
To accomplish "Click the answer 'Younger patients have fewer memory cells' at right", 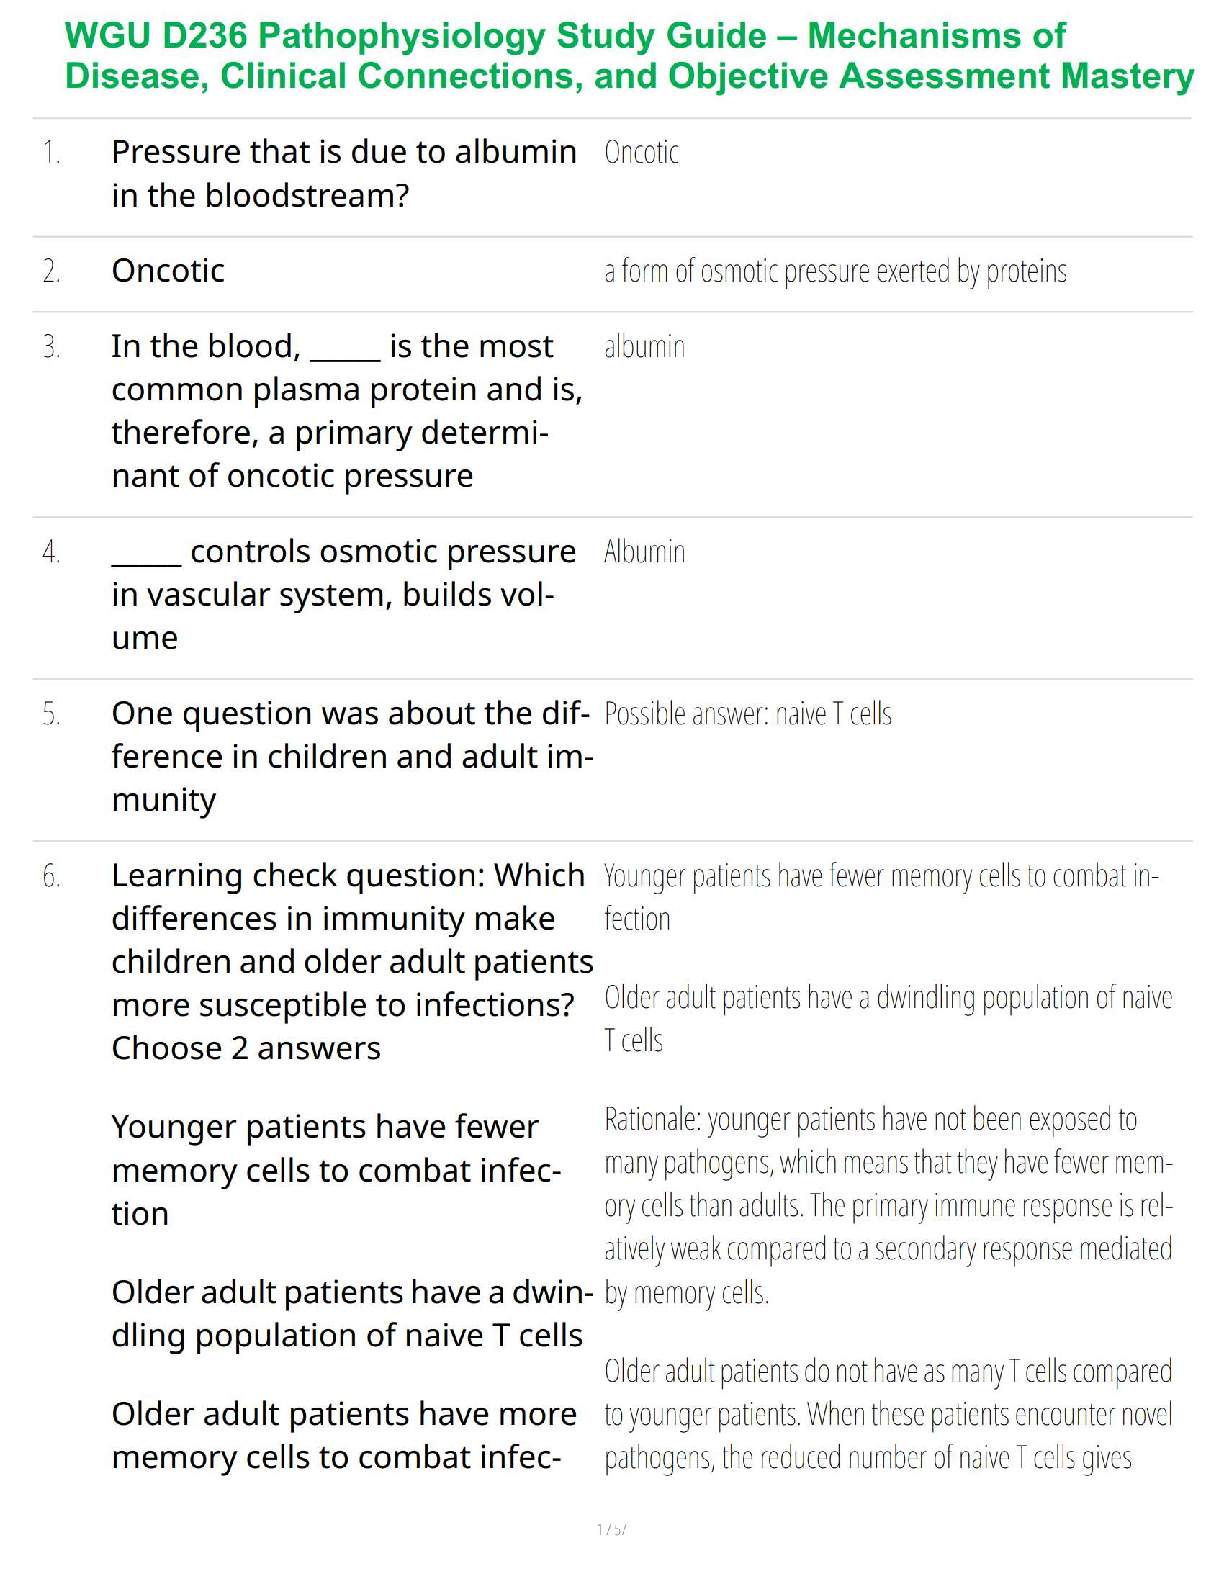I will pos(880,896).
